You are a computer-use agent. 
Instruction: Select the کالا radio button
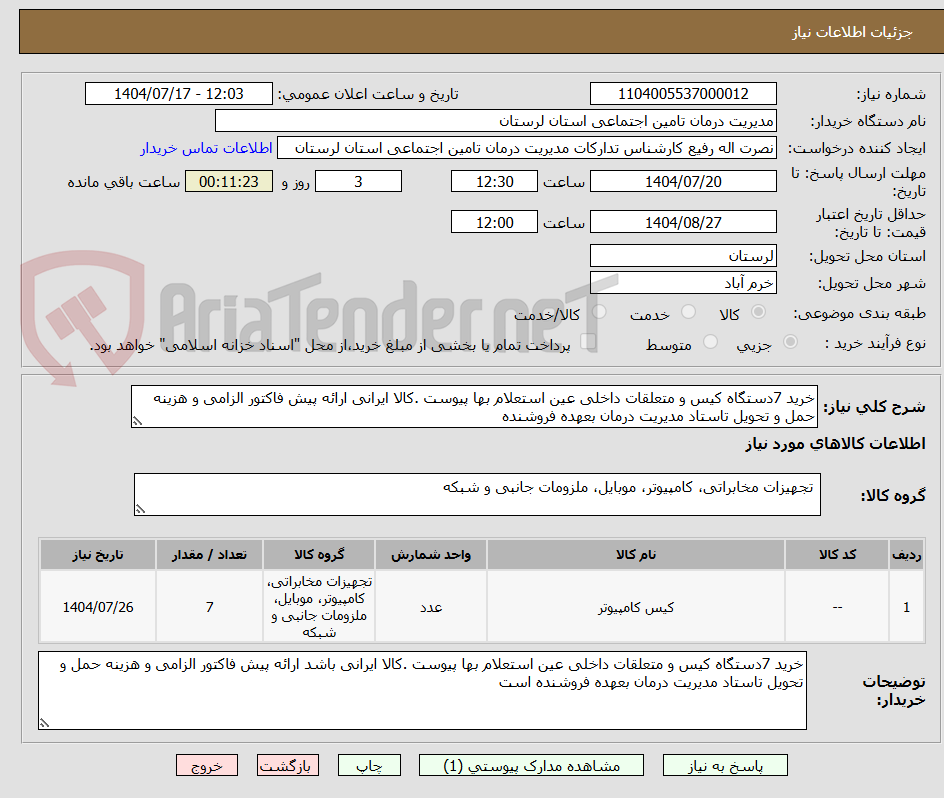[x=758, y=312]
